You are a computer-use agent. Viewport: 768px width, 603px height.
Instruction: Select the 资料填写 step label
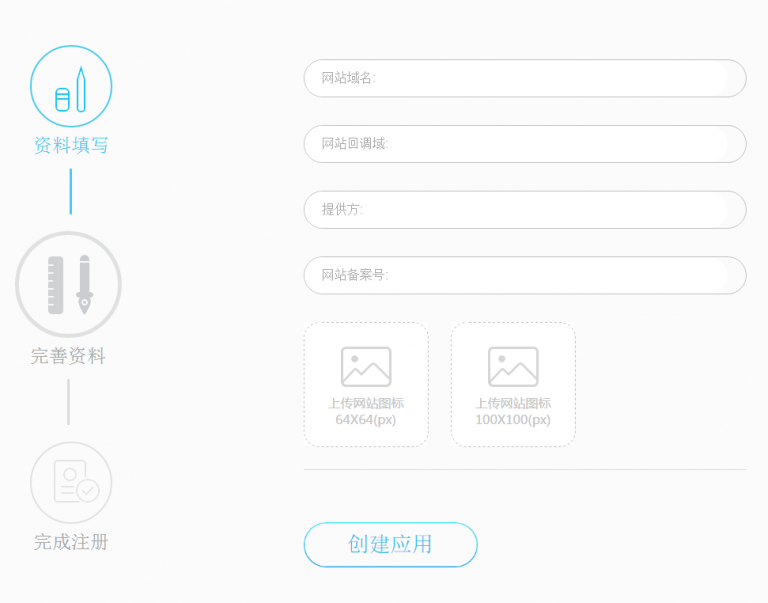(71, 145)
